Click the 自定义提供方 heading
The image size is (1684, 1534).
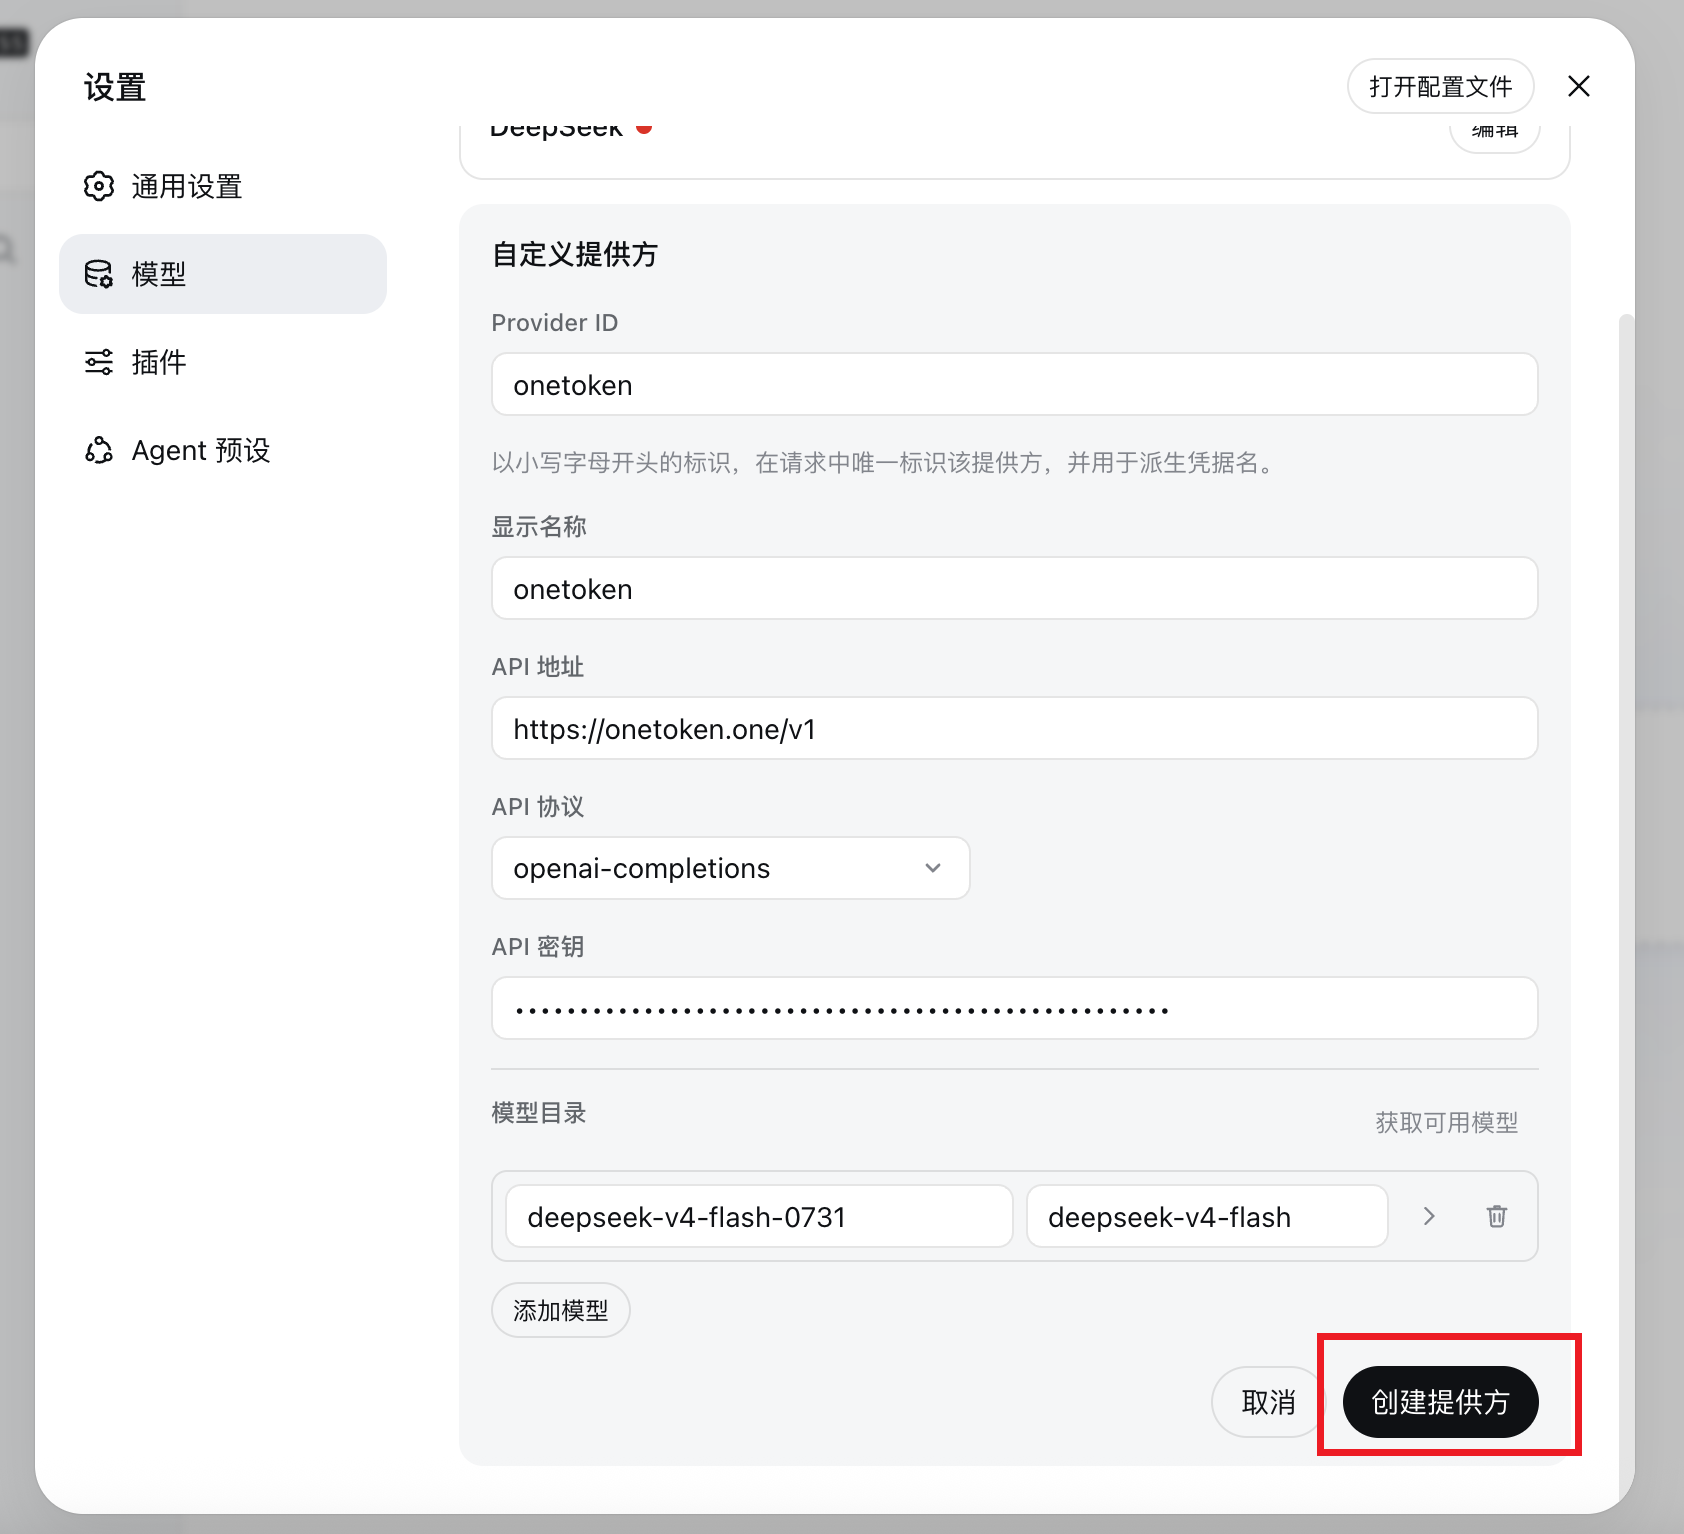pyautogui.click(x=575, y=254)
